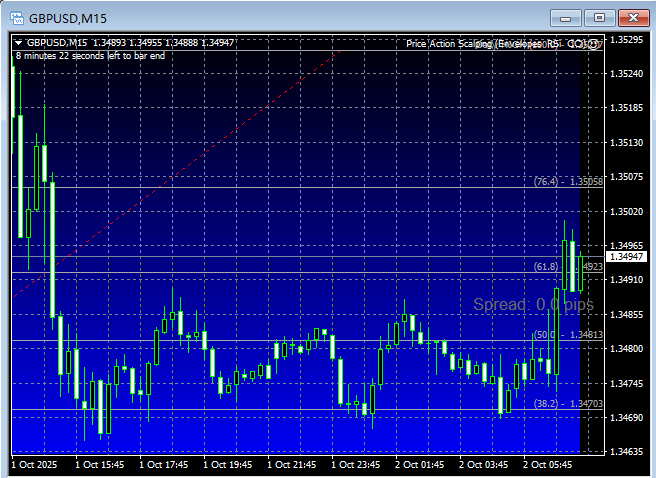
Task: Click the GBPUSD,M15 window title text
Action: click(68, 18)
